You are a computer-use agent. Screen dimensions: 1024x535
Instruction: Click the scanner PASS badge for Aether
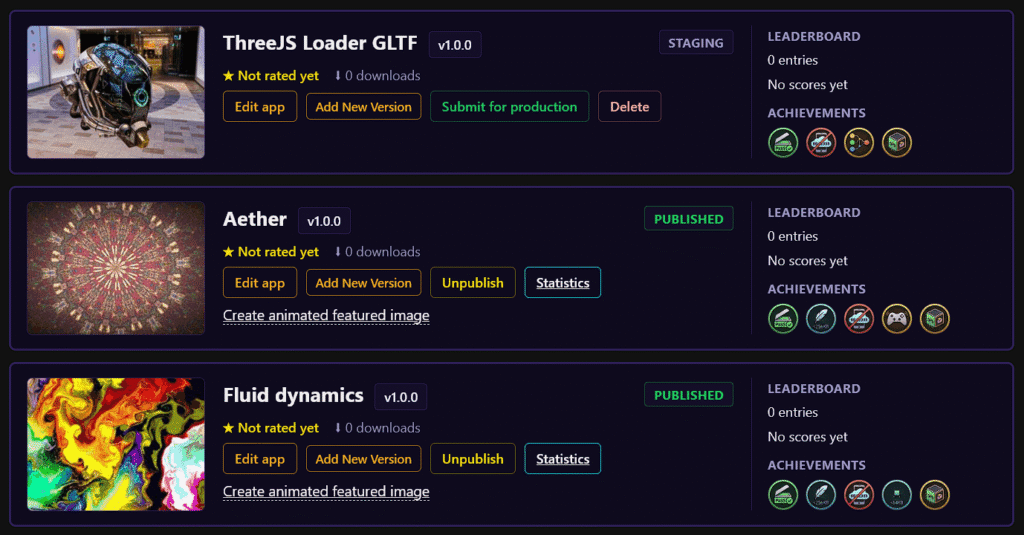click(x=783, y=319)
